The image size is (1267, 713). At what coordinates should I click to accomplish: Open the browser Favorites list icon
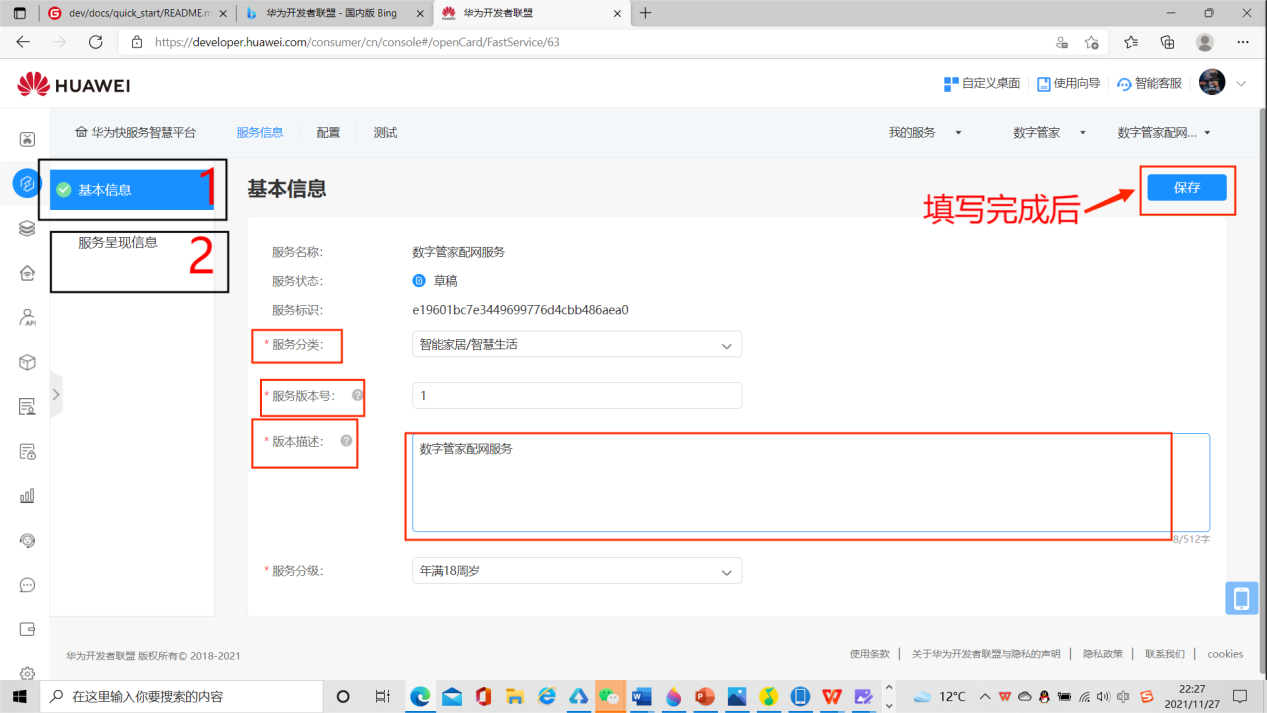(x=1131, y=42)
